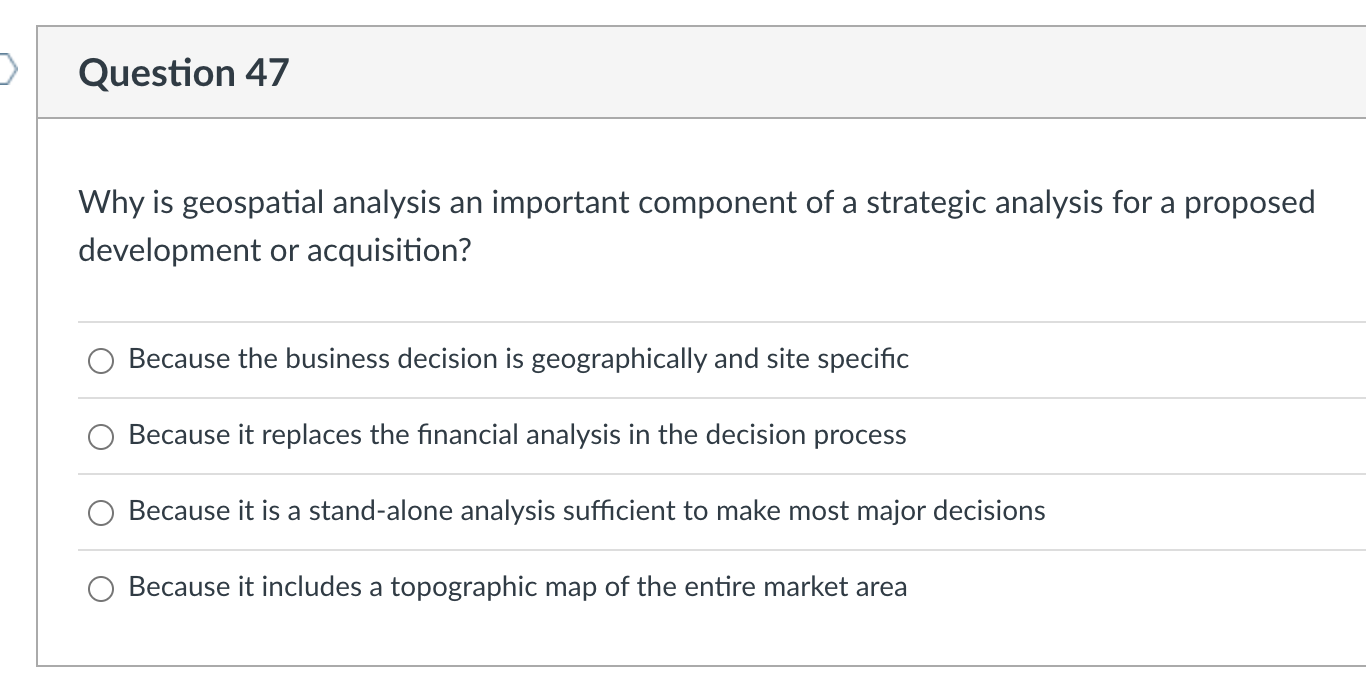1366x680 pixels.
Task: Mark the 'stand-alone analysis' radio button
Action: [x=100, y=513]
